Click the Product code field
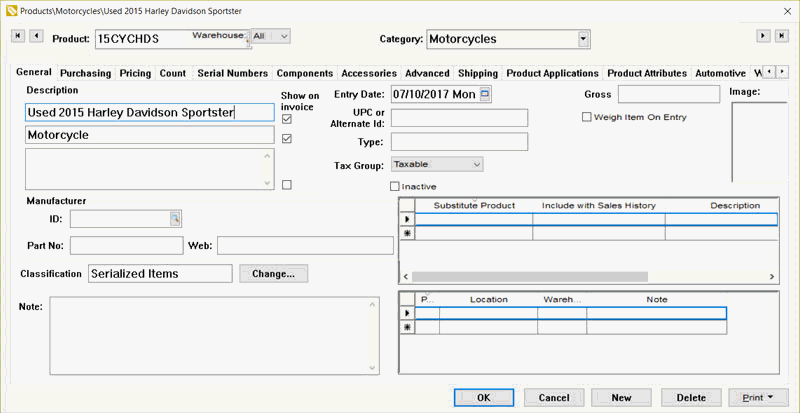 (172, 39)
